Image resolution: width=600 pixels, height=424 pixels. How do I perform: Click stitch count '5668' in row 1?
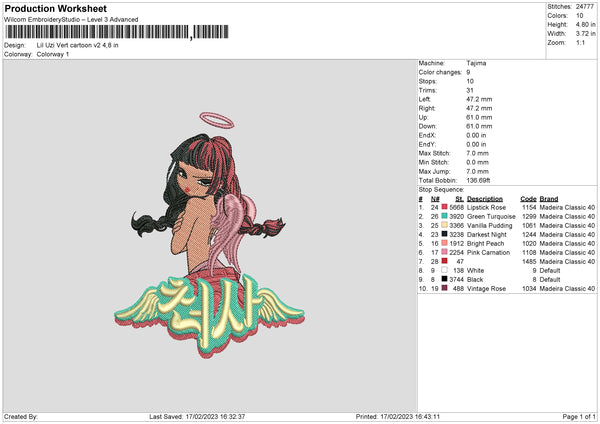[x=457, y=207]
